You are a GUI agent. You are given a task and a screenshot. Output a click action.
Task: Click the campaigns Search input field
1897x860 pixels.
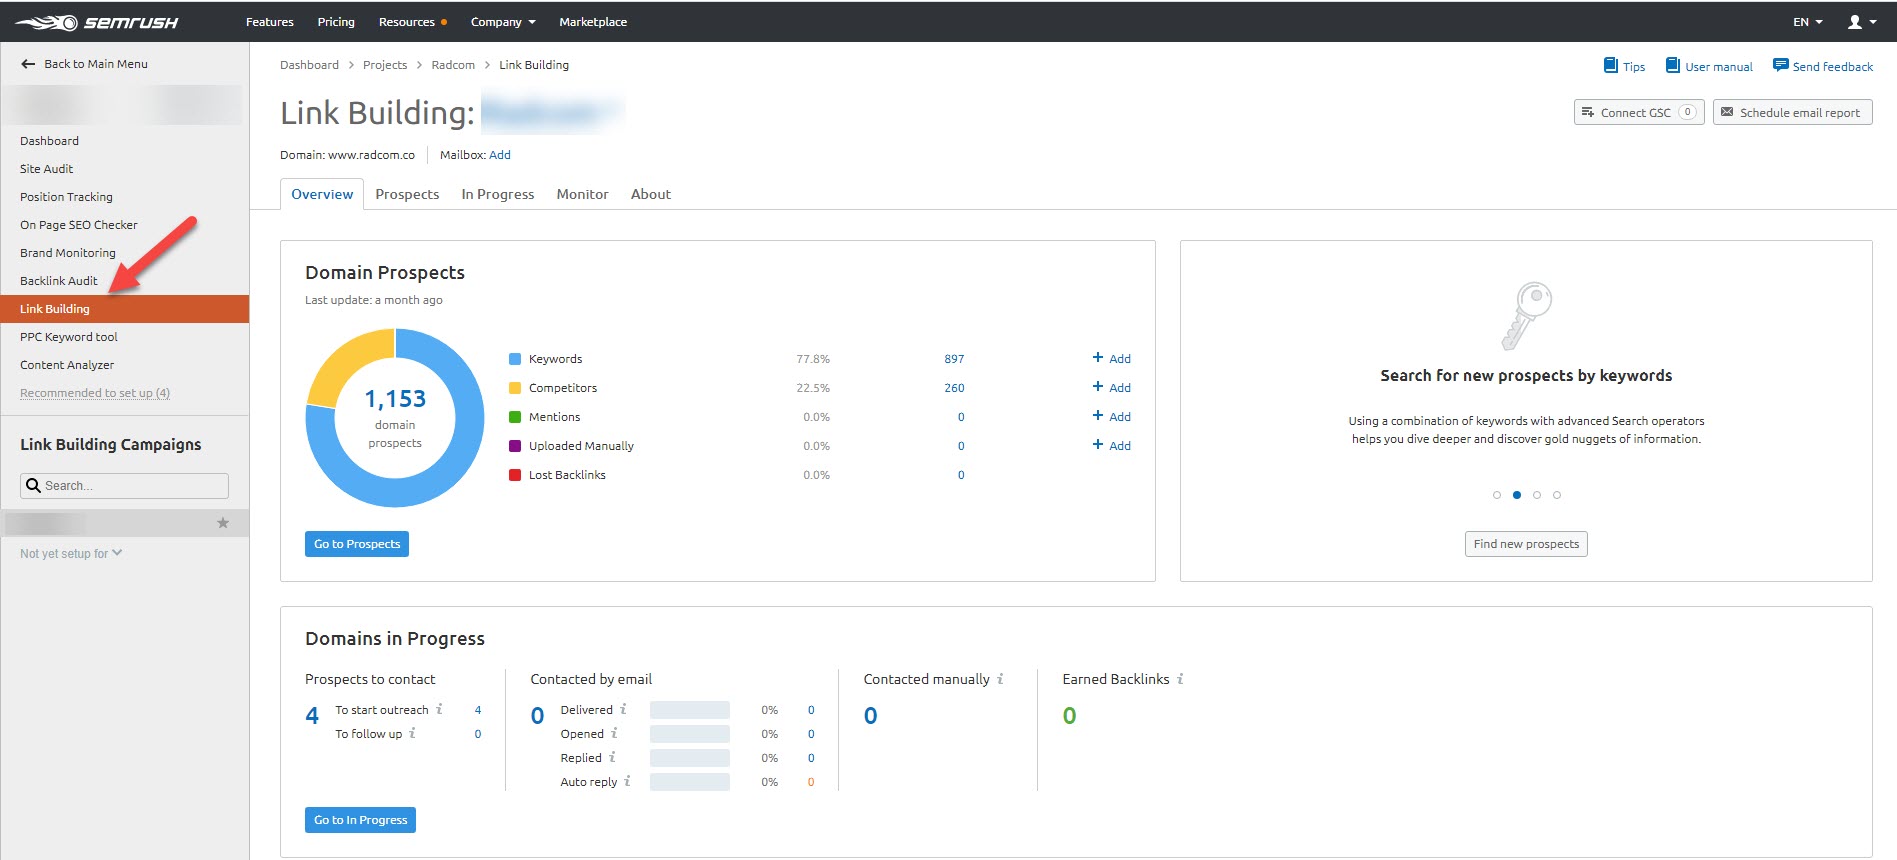tap(133, 486)
